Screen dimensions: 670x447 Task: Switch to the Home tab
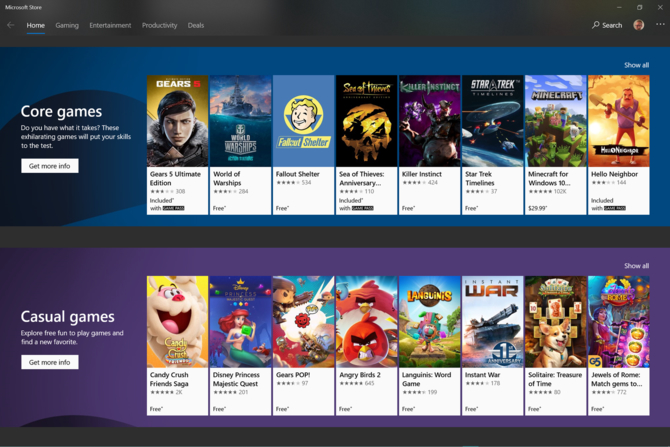(35, 25)
